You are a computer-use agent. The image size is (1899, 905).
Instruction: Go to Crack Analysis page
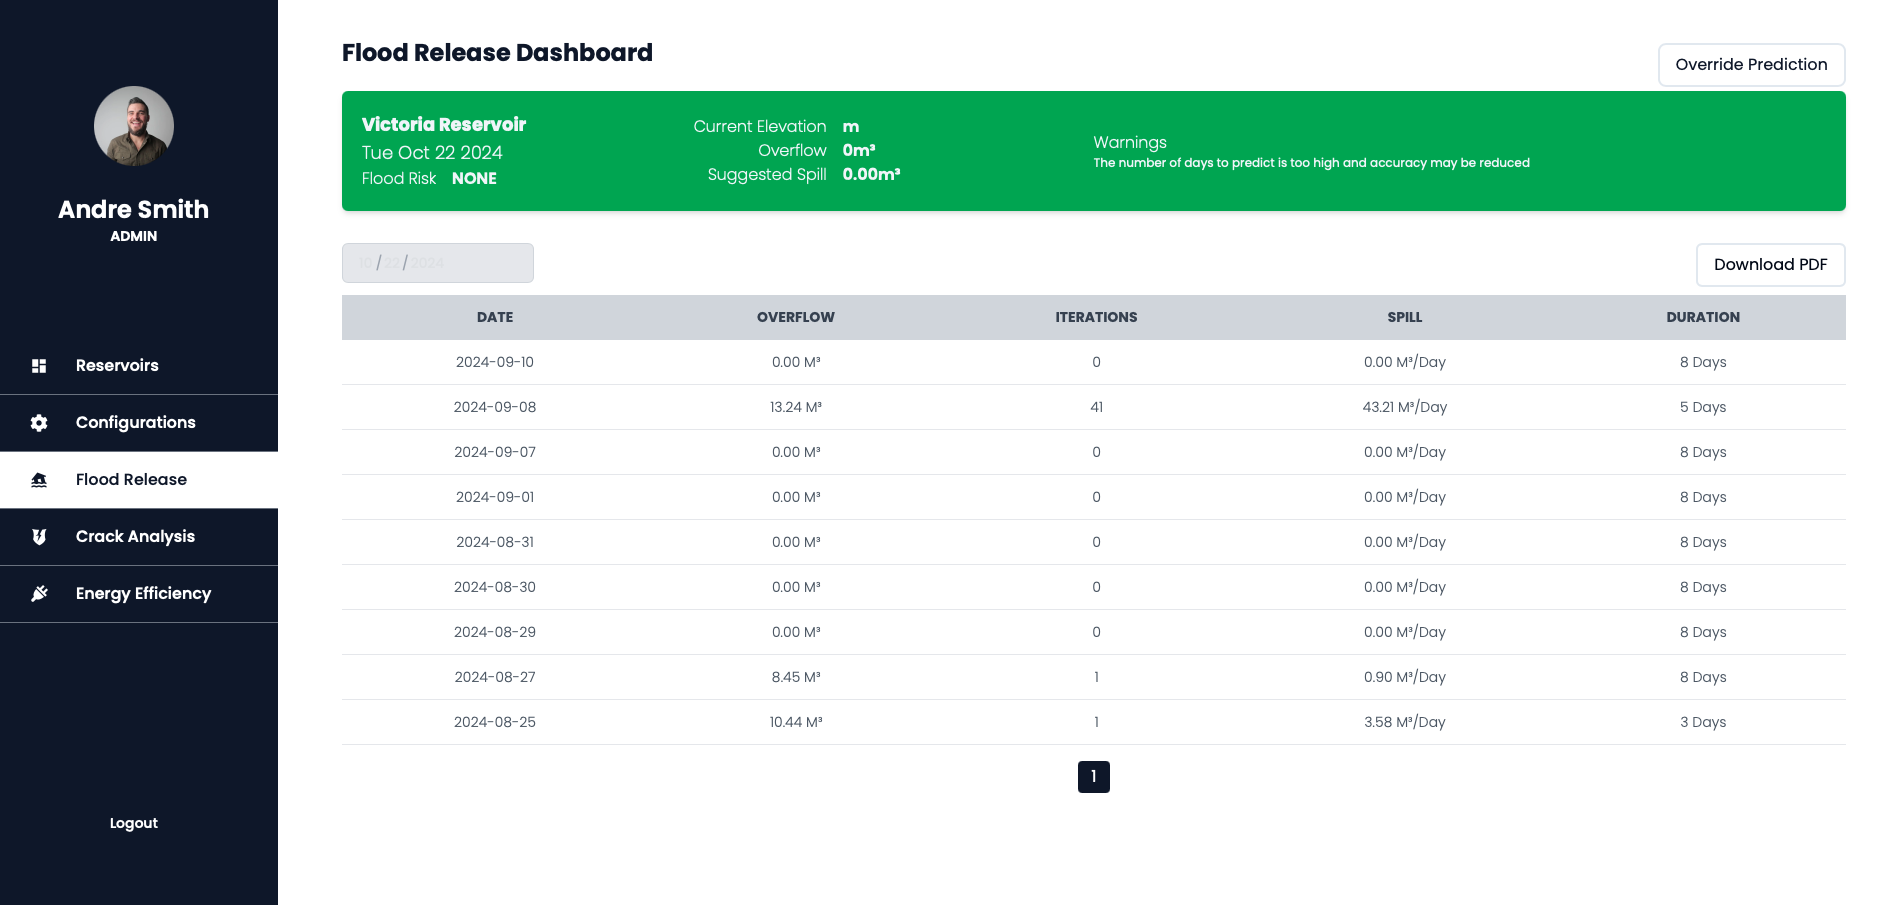pos(139,537)
